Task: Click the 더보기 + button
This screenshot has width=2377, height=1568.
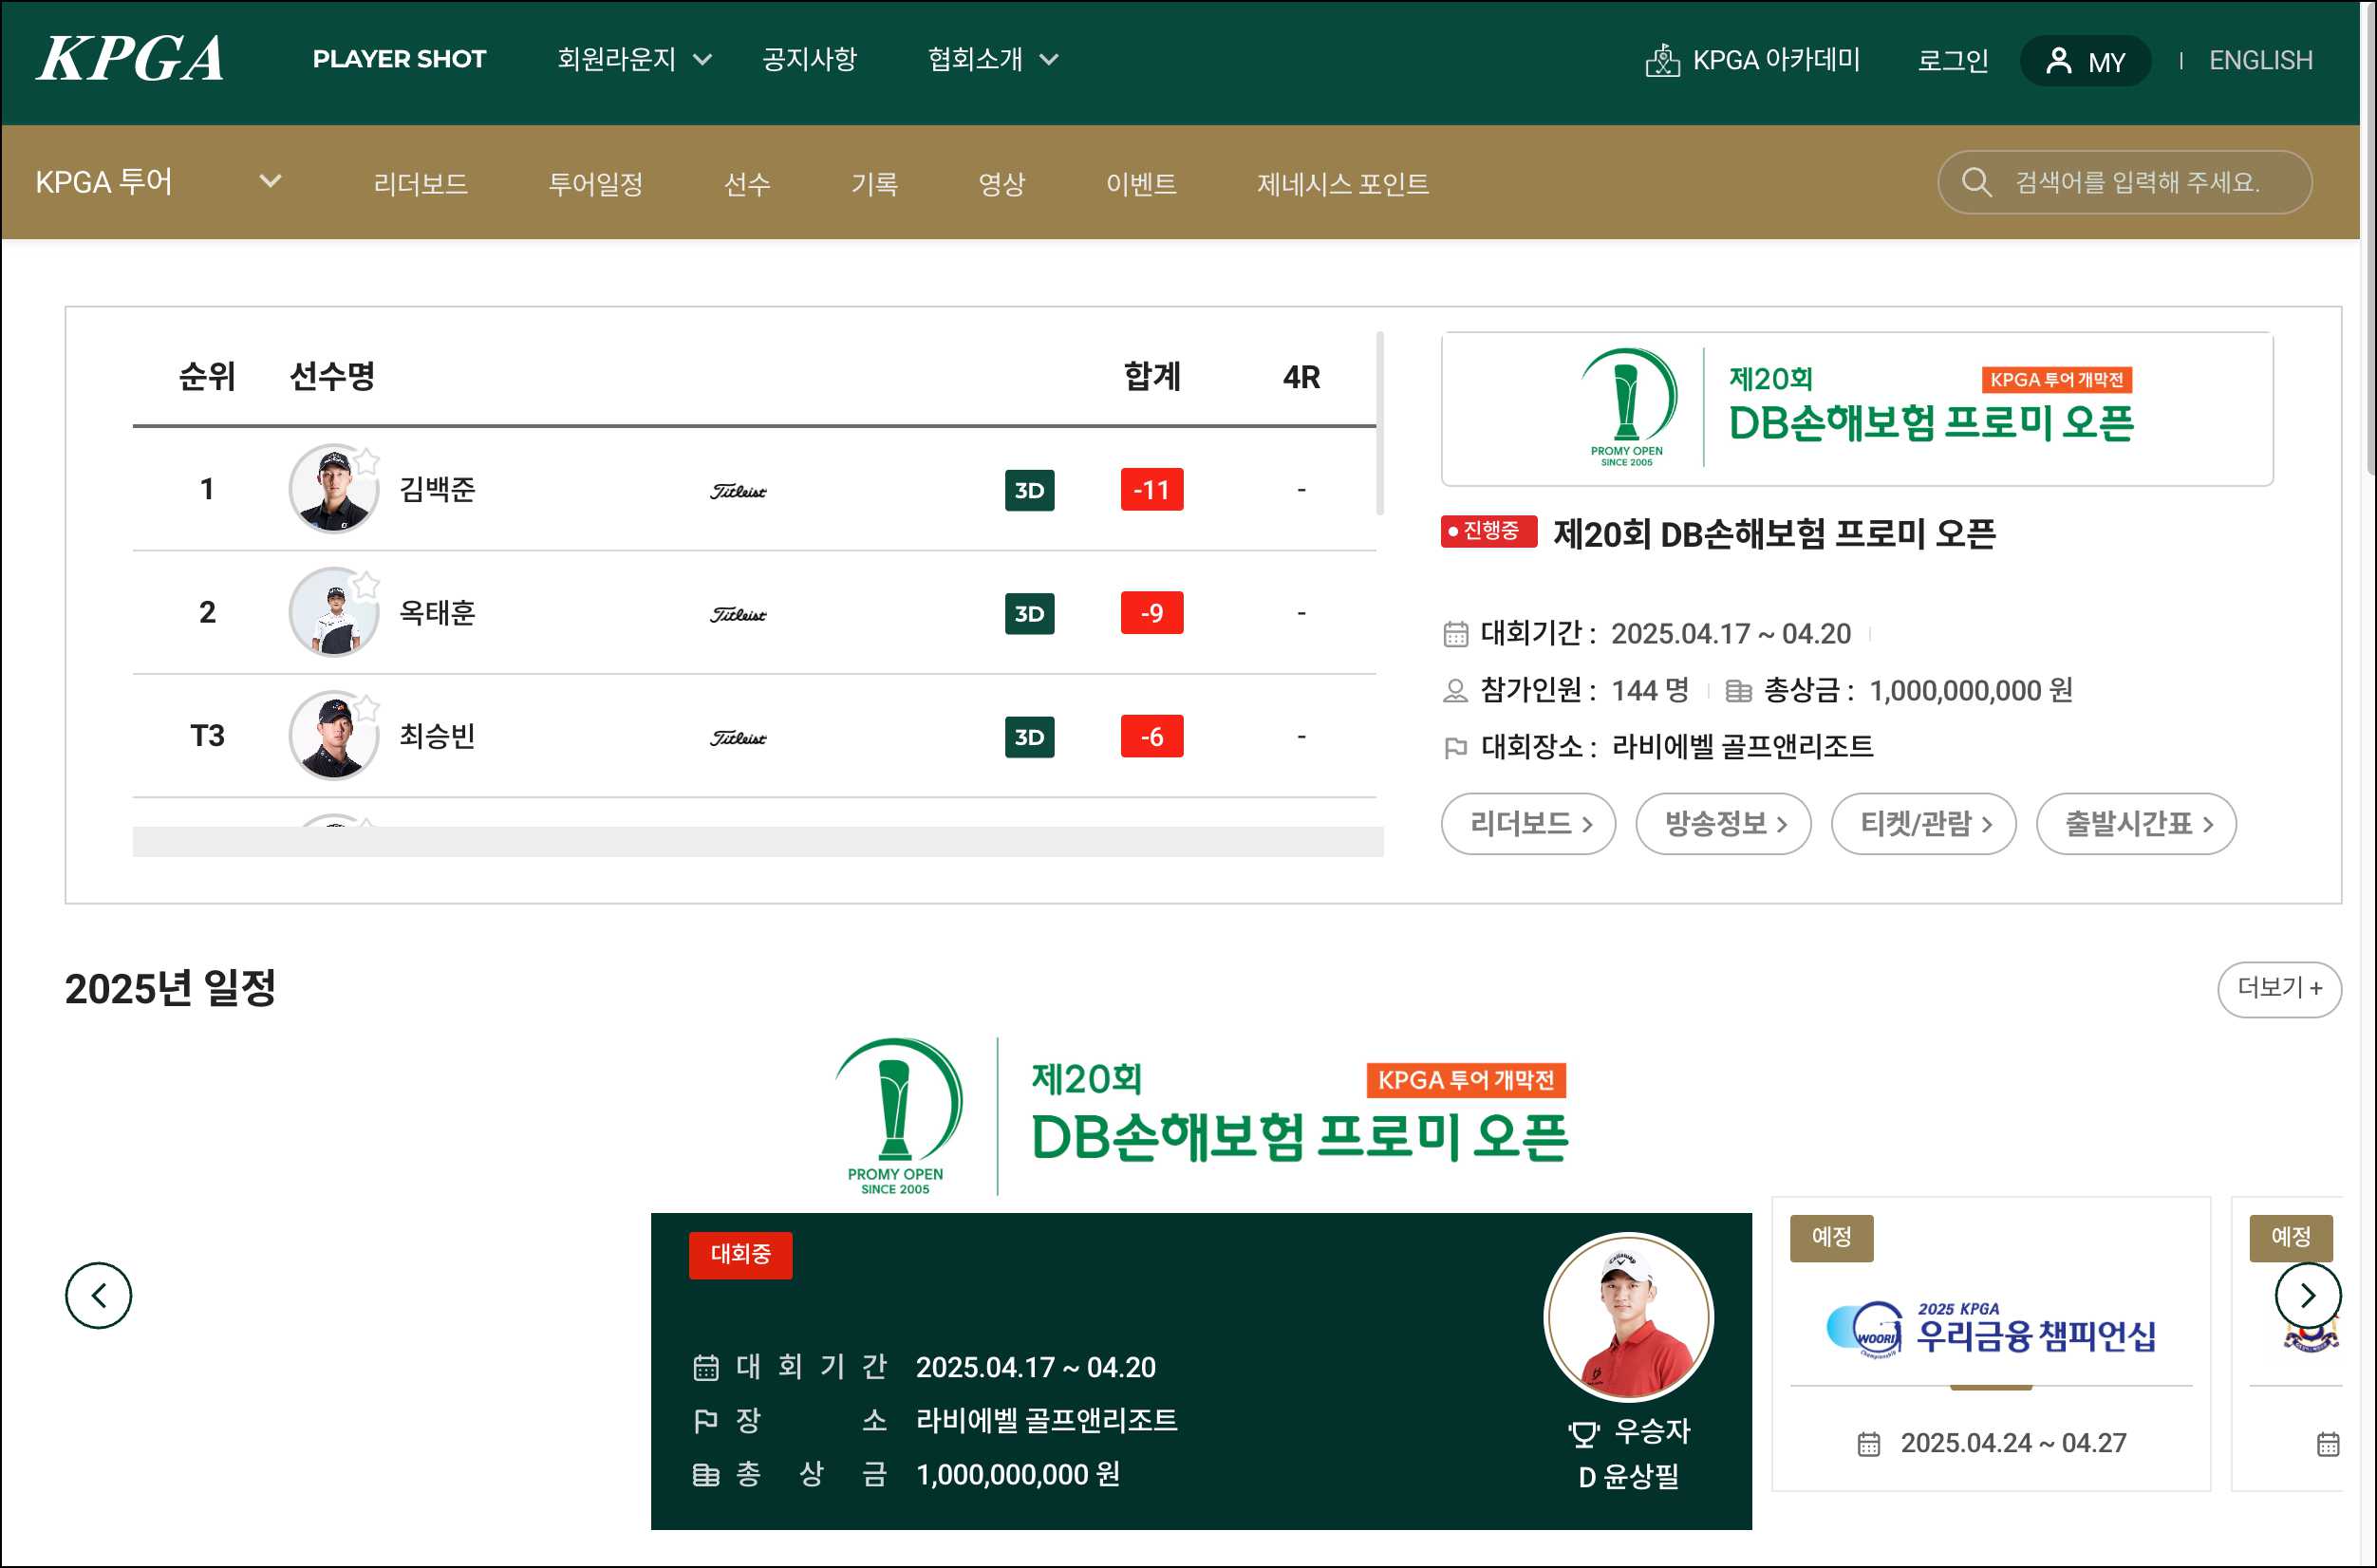Action: [x=2279, y=989]
